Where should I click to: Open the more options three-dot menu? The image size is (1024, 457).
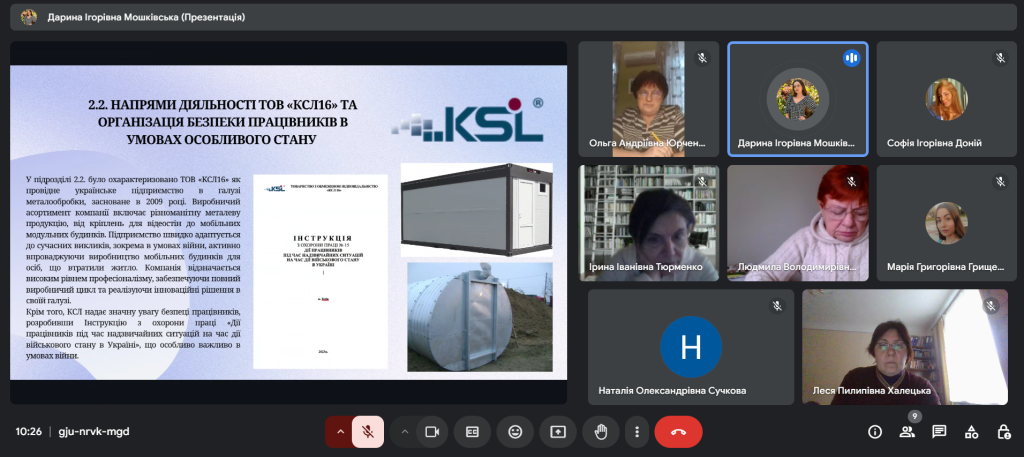pos(637,432)
